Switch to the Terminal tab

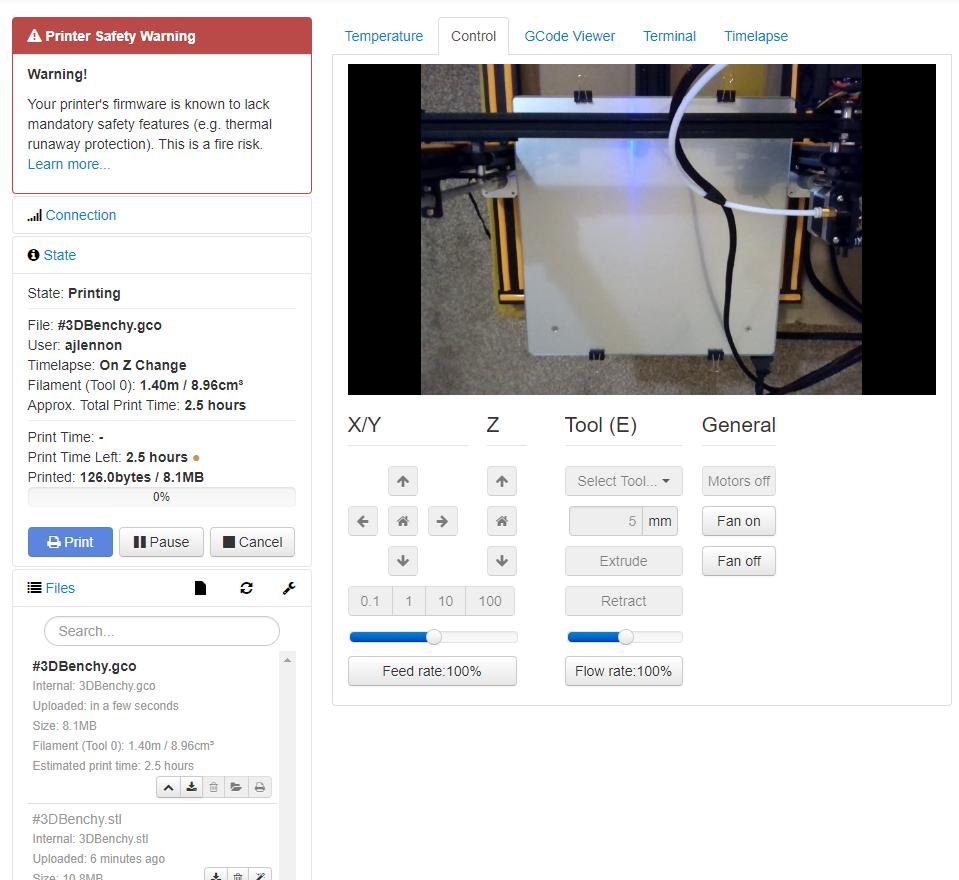coord(669,36)
